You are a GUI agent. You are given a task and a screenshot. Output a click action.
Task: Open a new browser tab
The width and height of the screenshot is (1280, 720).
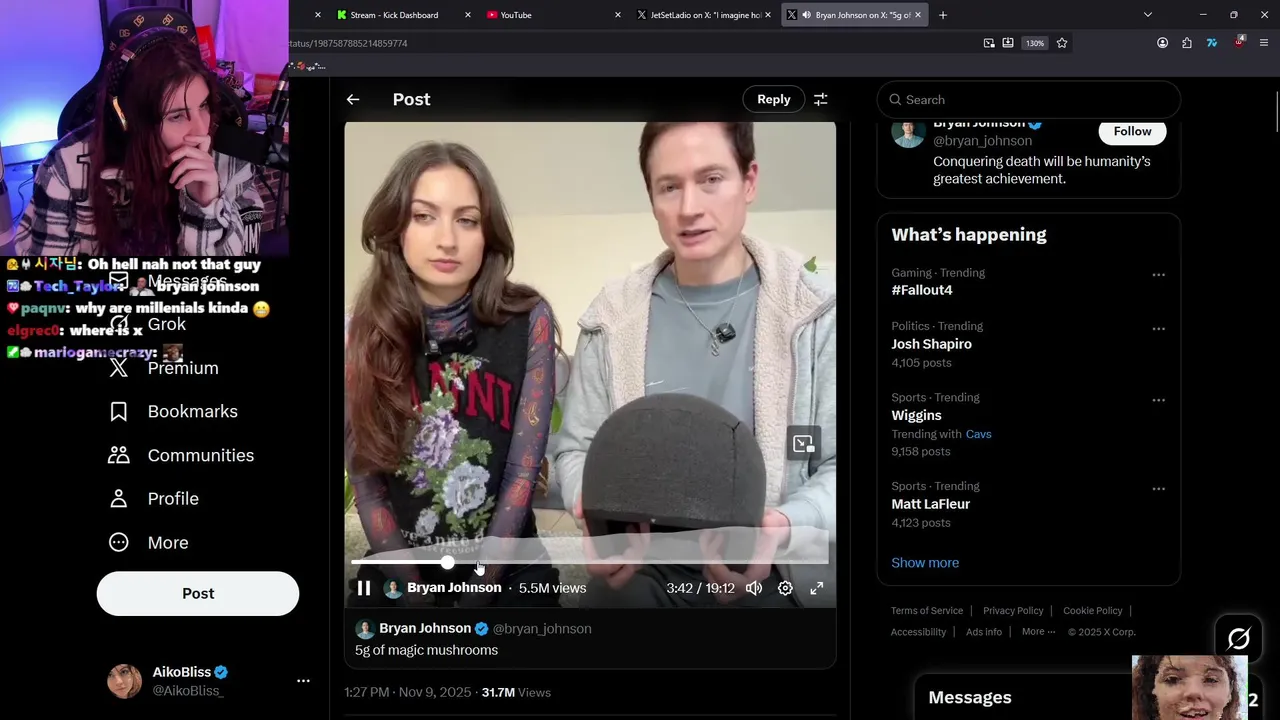point(943,15)
